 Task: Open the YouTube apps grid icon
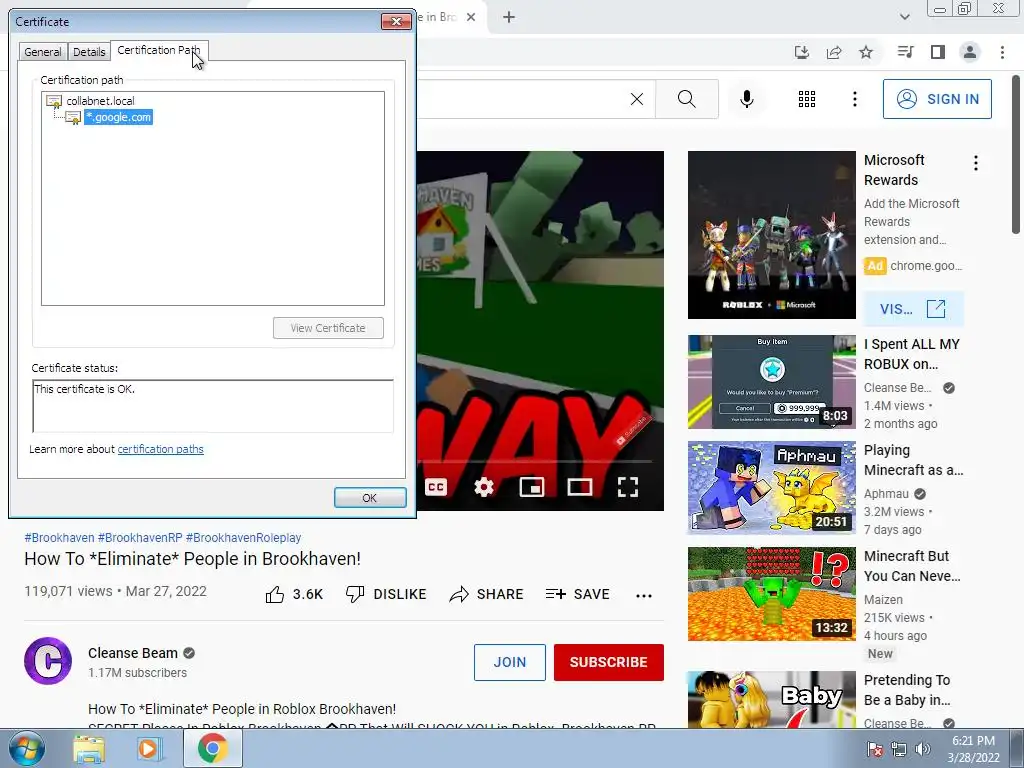807,99
